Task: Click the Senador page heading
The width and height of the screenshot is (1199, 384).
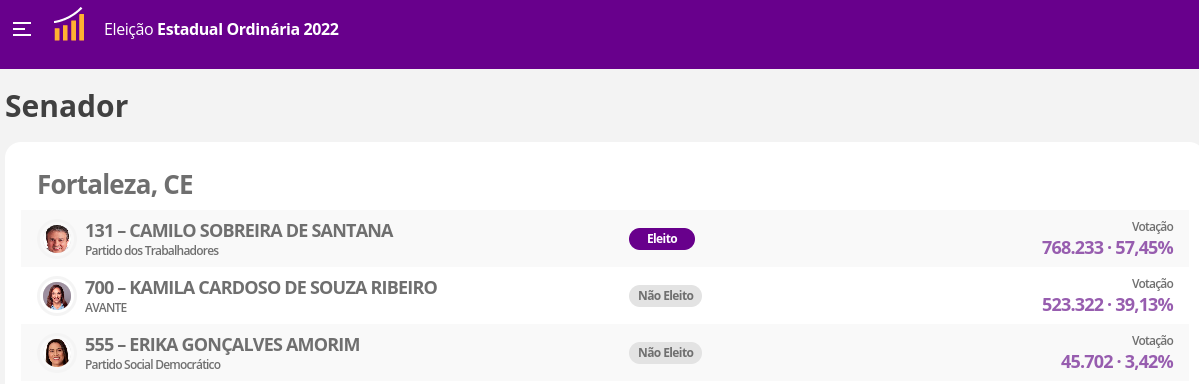Action: pos(67,107)
